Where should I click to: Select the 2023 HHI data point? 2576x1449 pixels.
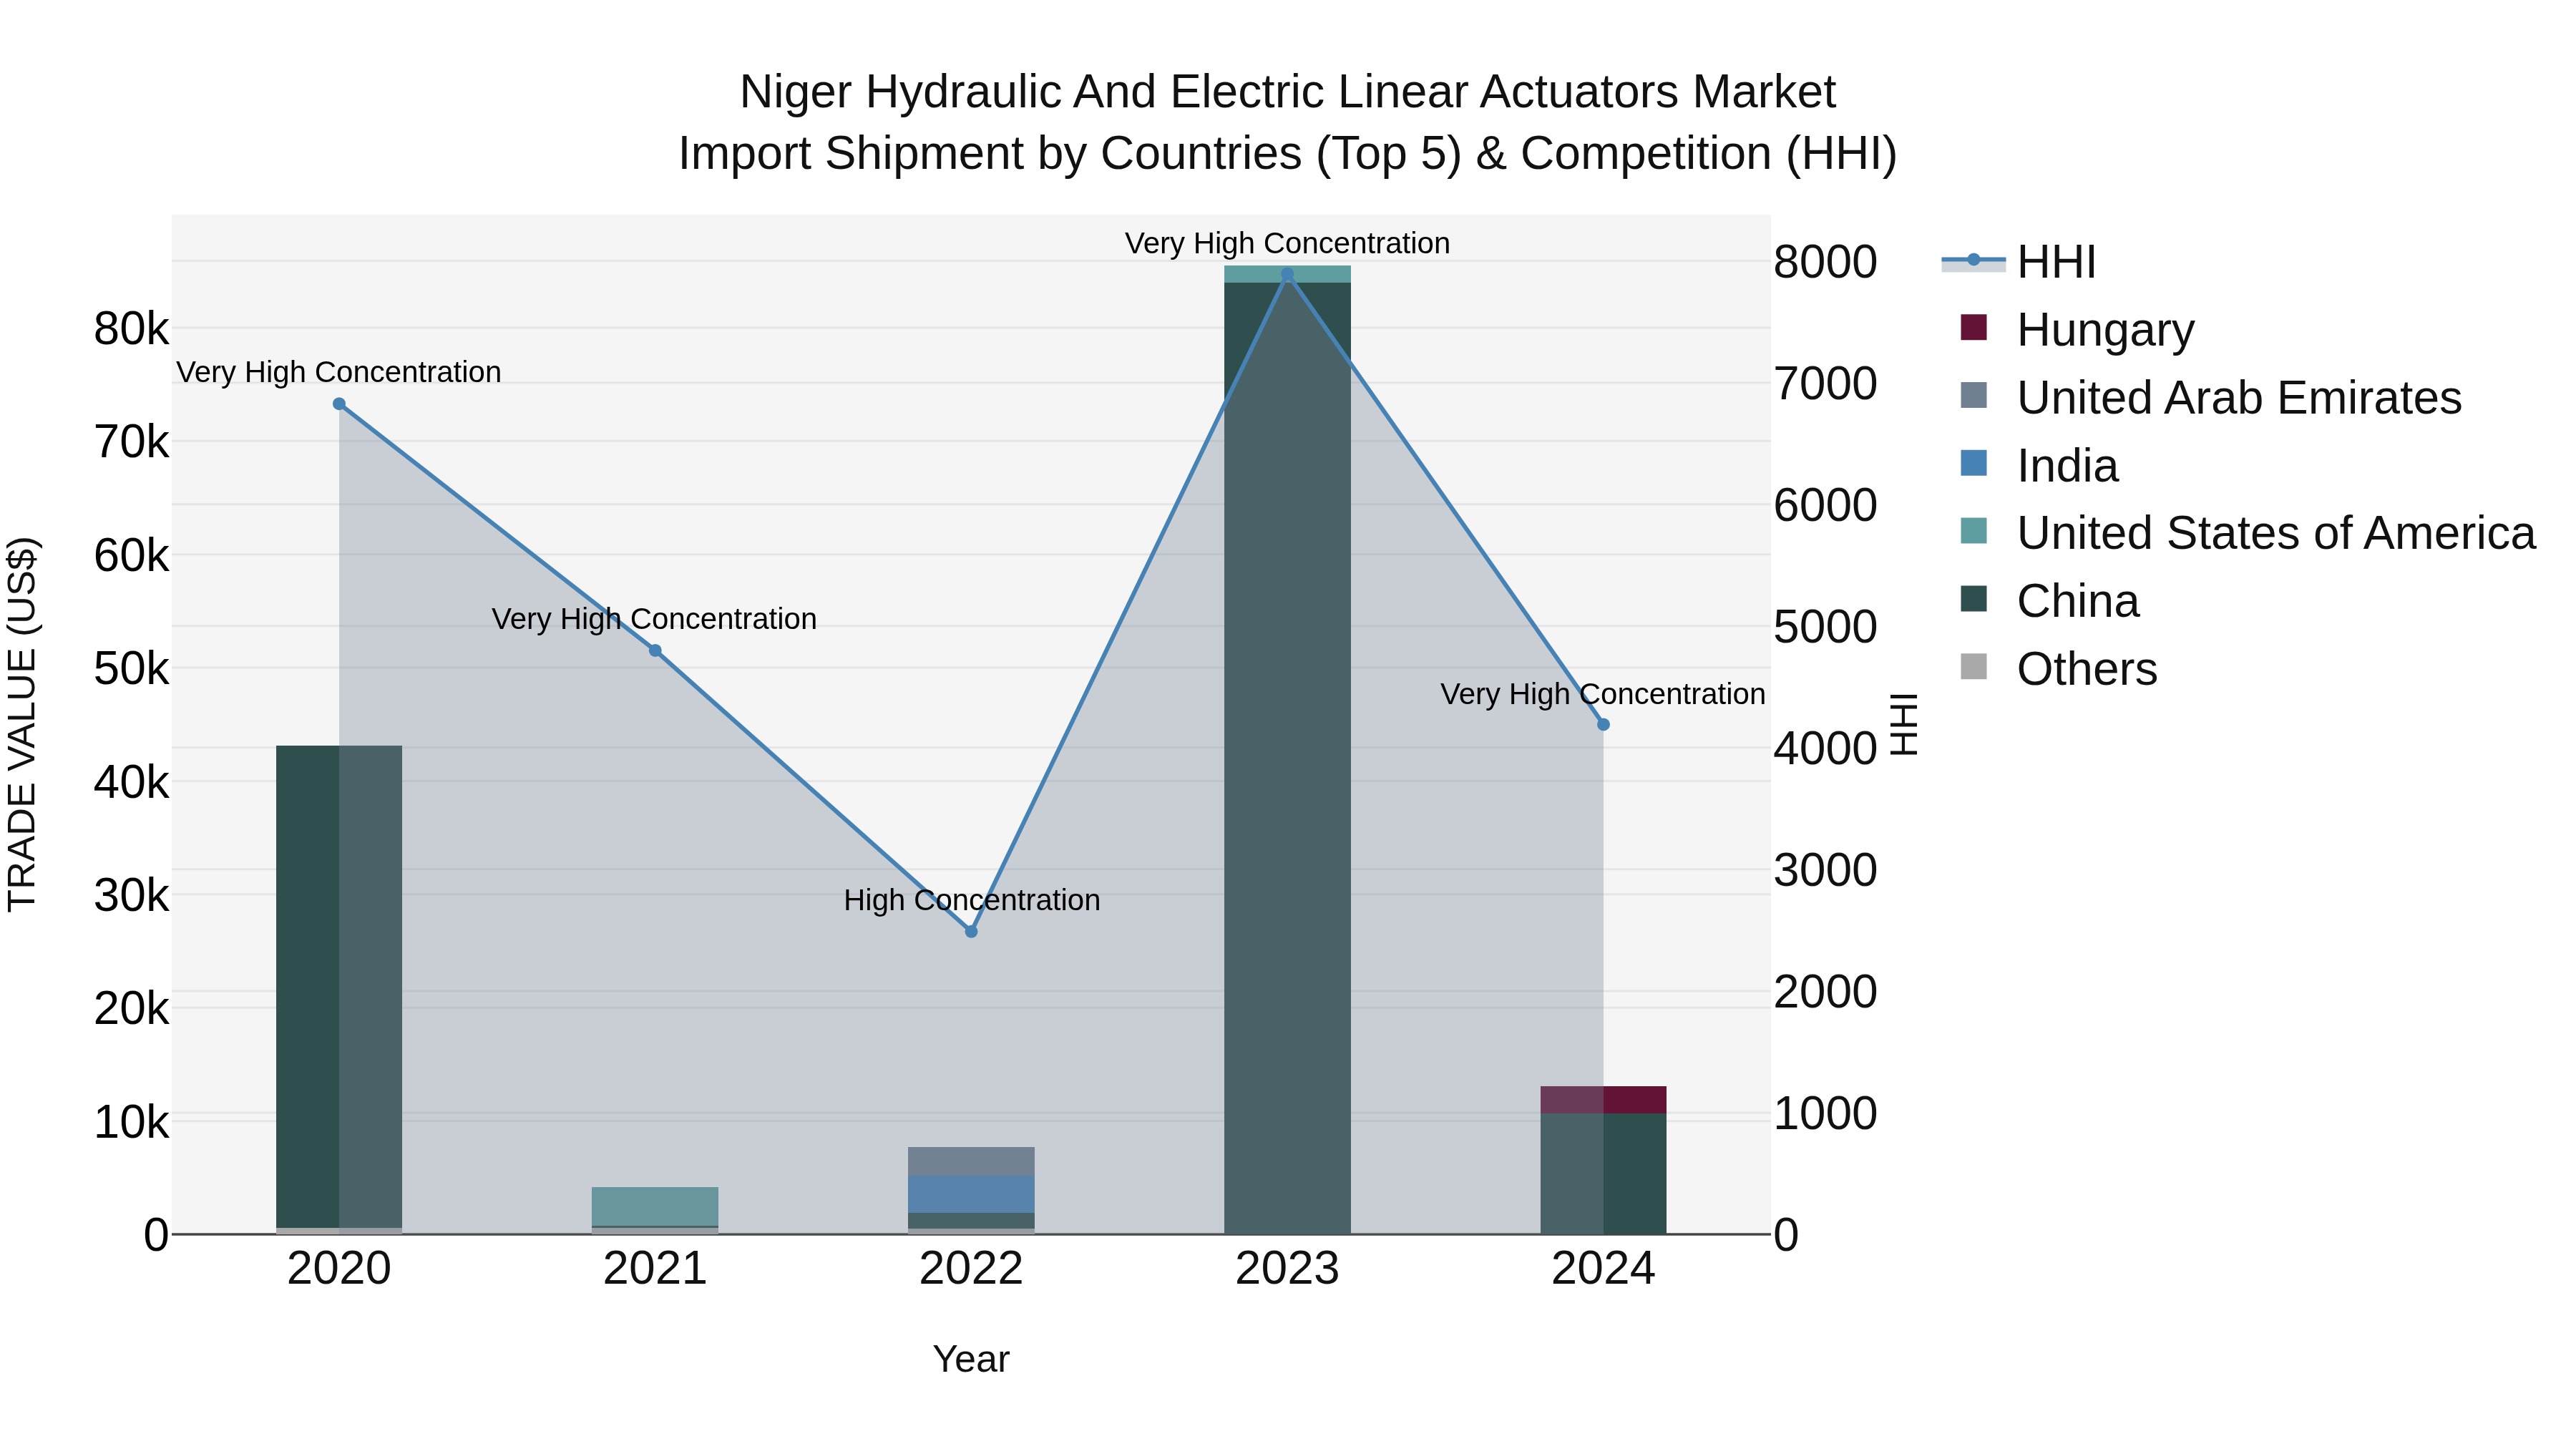1287,274
